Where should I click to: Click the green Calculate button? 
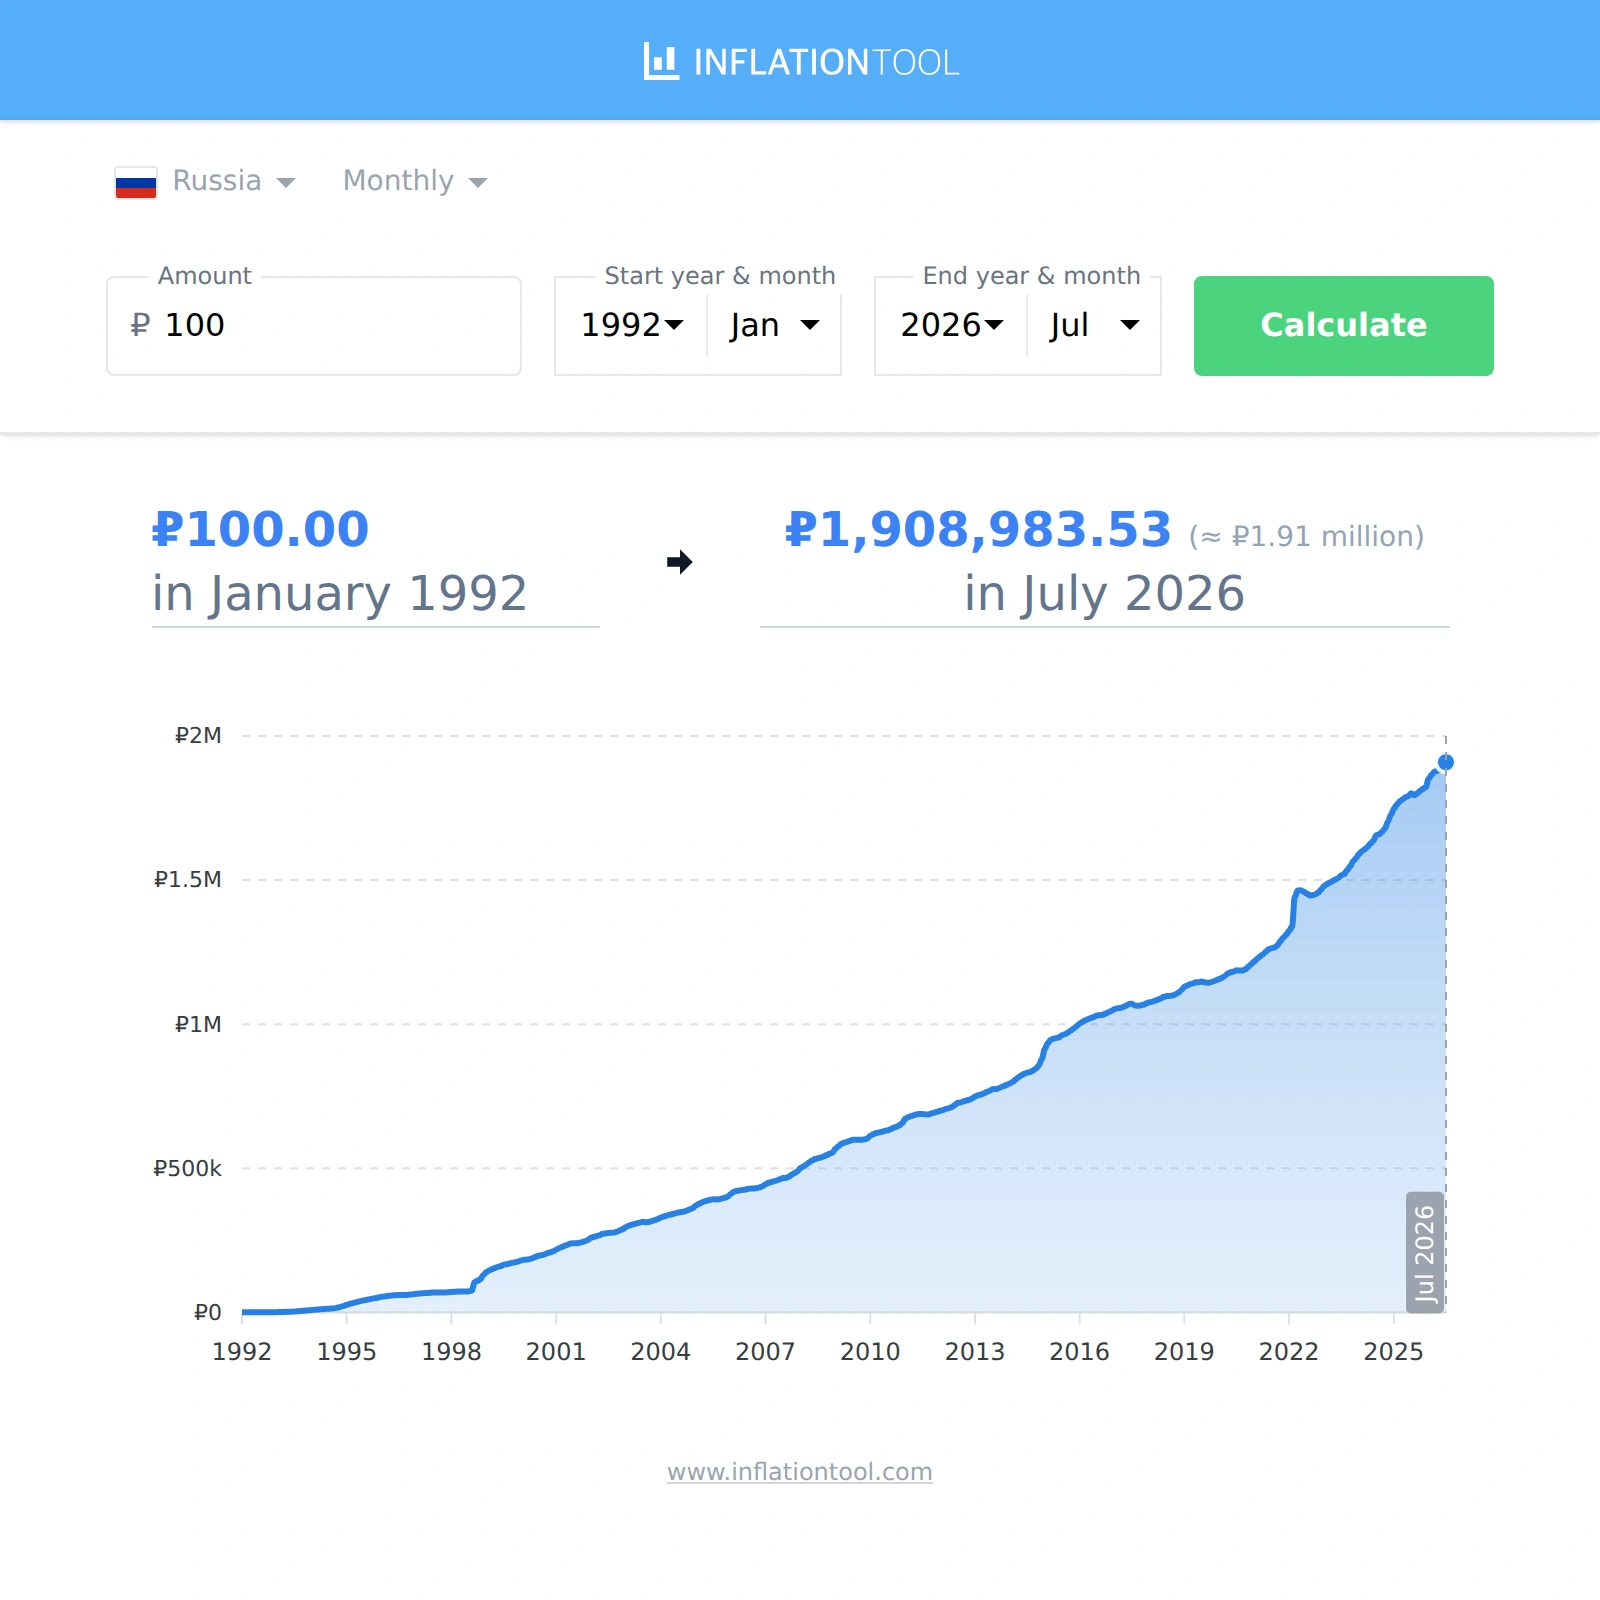[1343, 326]
